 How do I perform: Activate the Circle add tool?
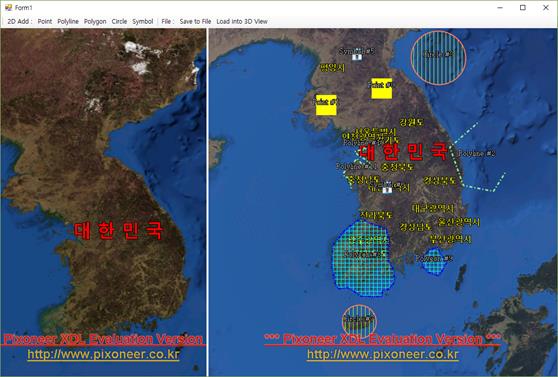[119, 21]
